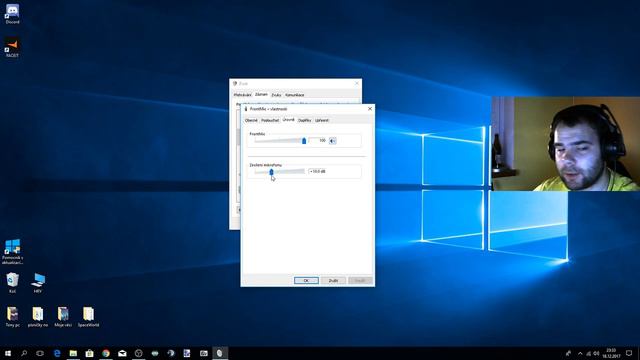Click the Použít (apply) button

(x=360, y=280)
